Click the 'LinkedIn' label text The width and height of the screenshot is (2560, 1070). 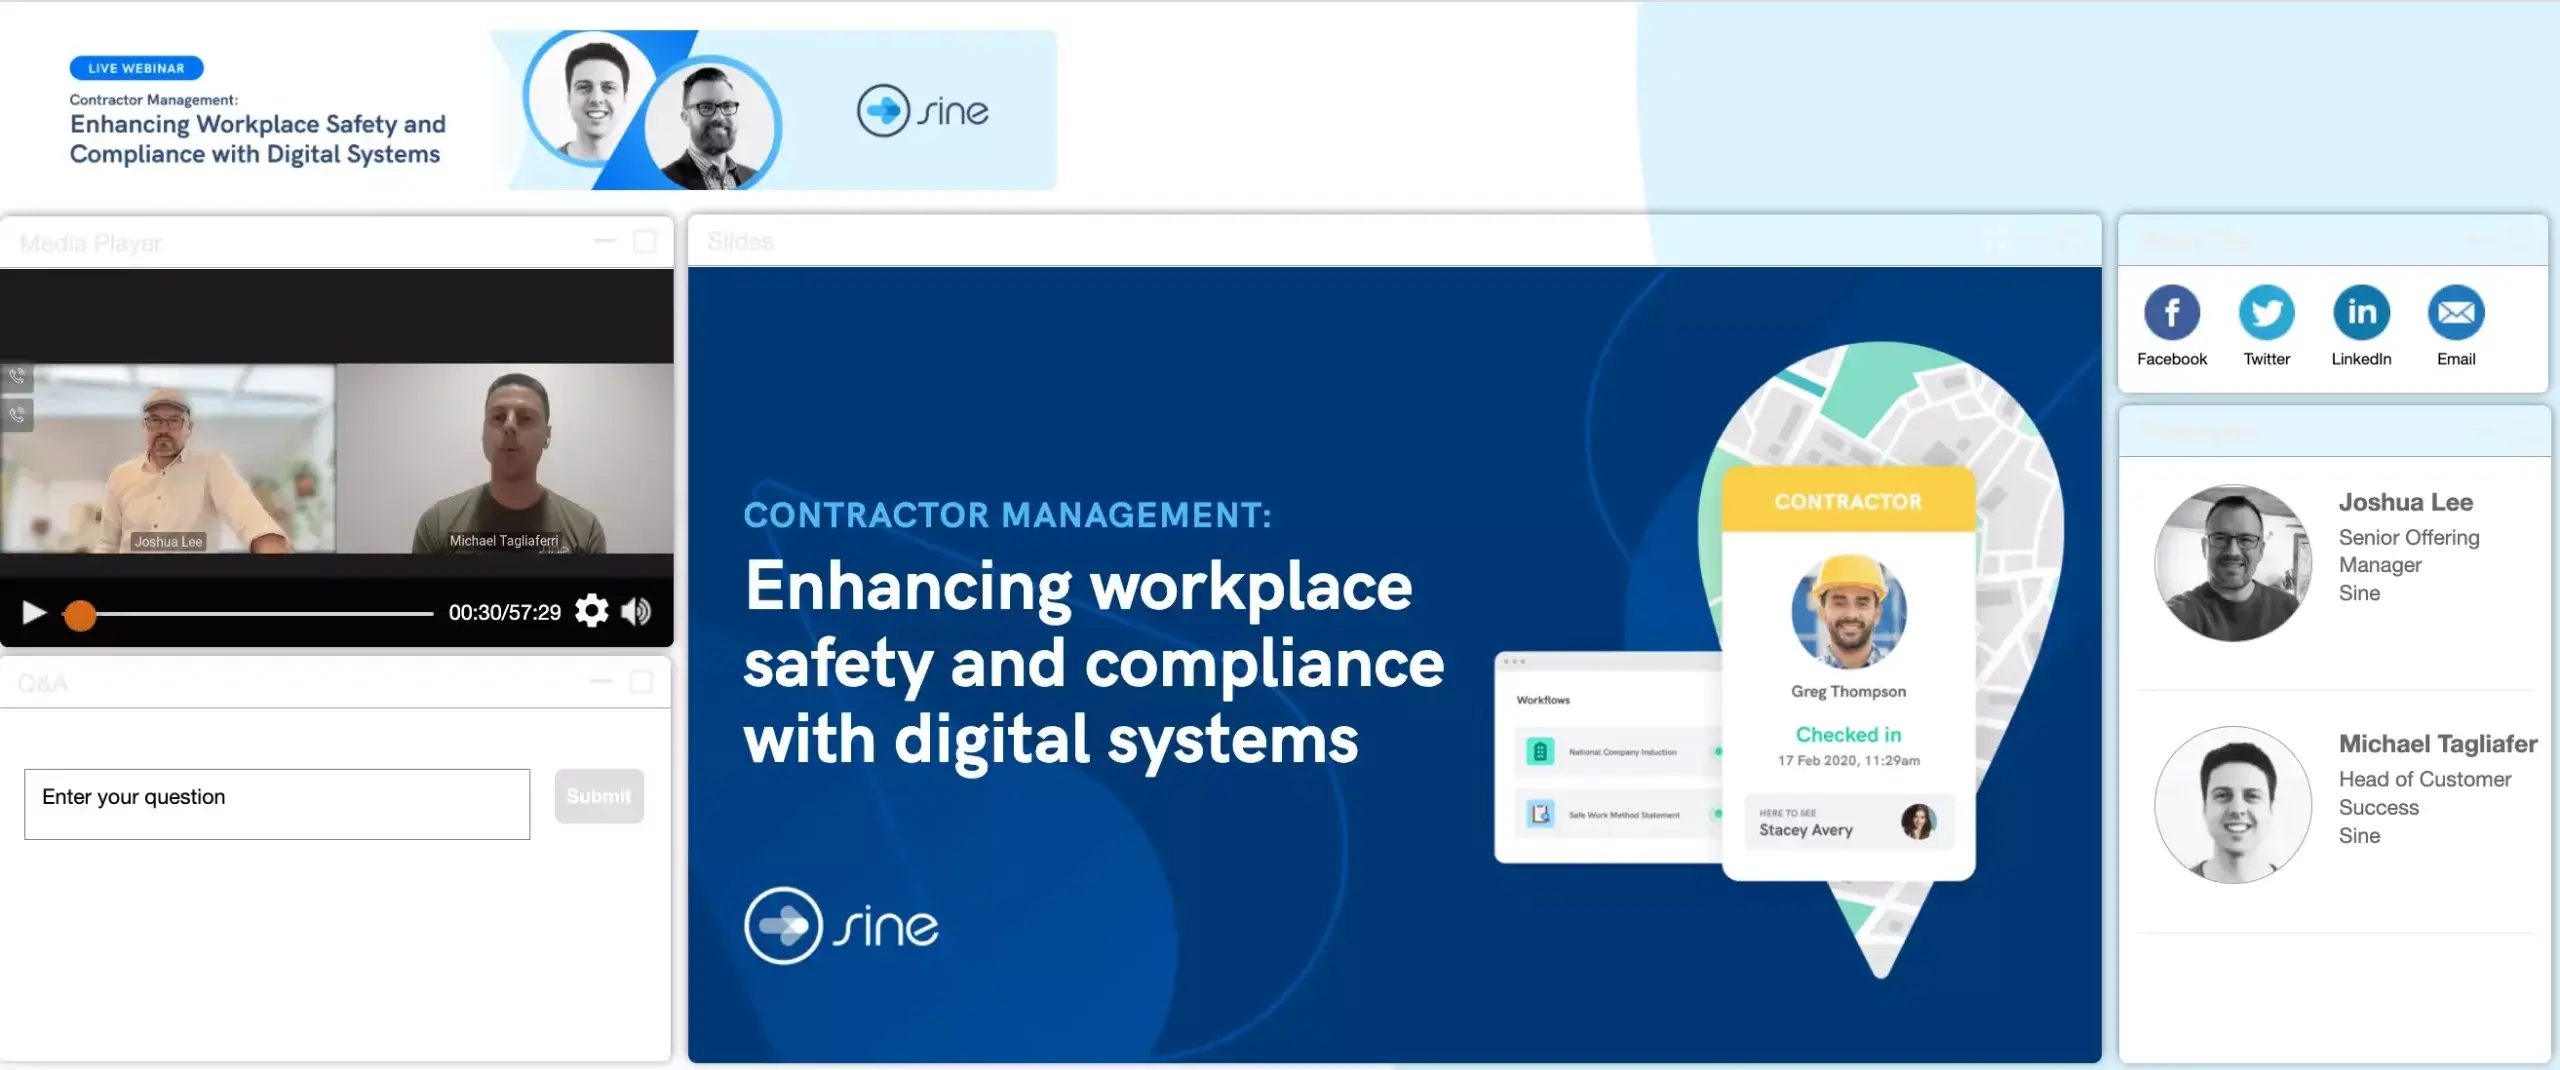pos(2361,359)
